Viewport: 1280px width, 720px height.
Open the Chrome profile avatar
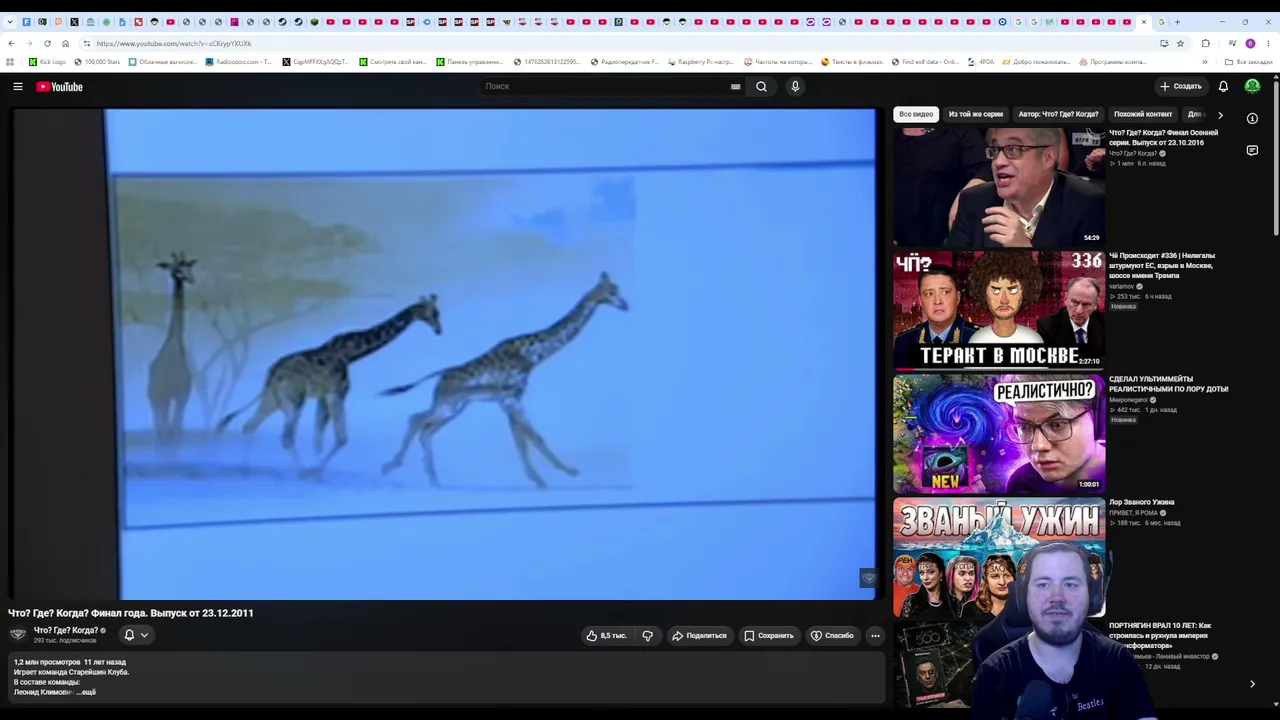point(1250,43)
